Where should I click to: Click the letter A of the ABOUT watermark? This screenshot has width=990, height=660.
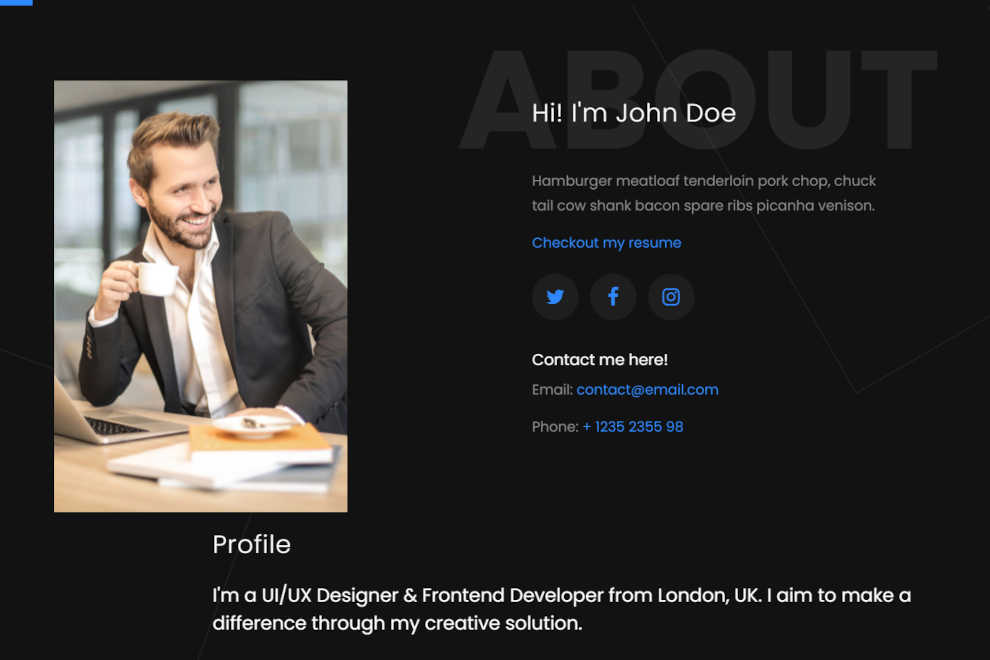509,99
